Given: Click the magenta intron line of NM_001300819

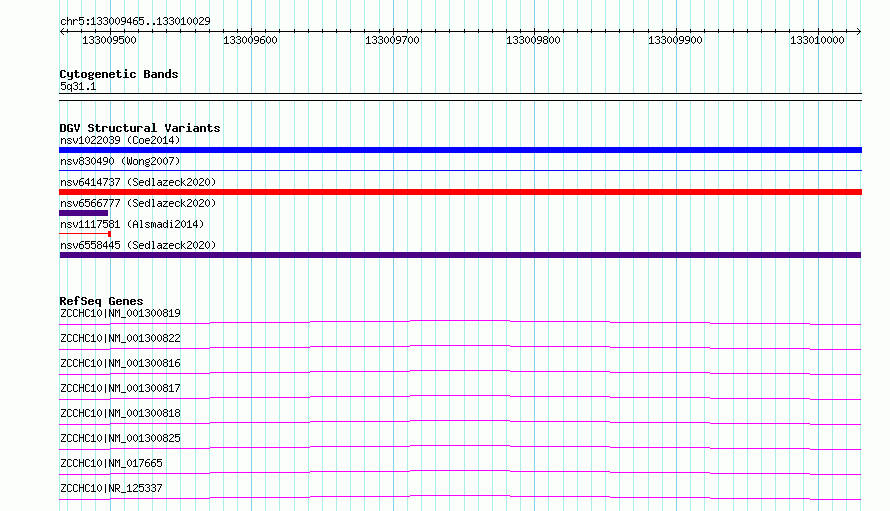Looking at the screenshot, I should (x=460, y=321).
